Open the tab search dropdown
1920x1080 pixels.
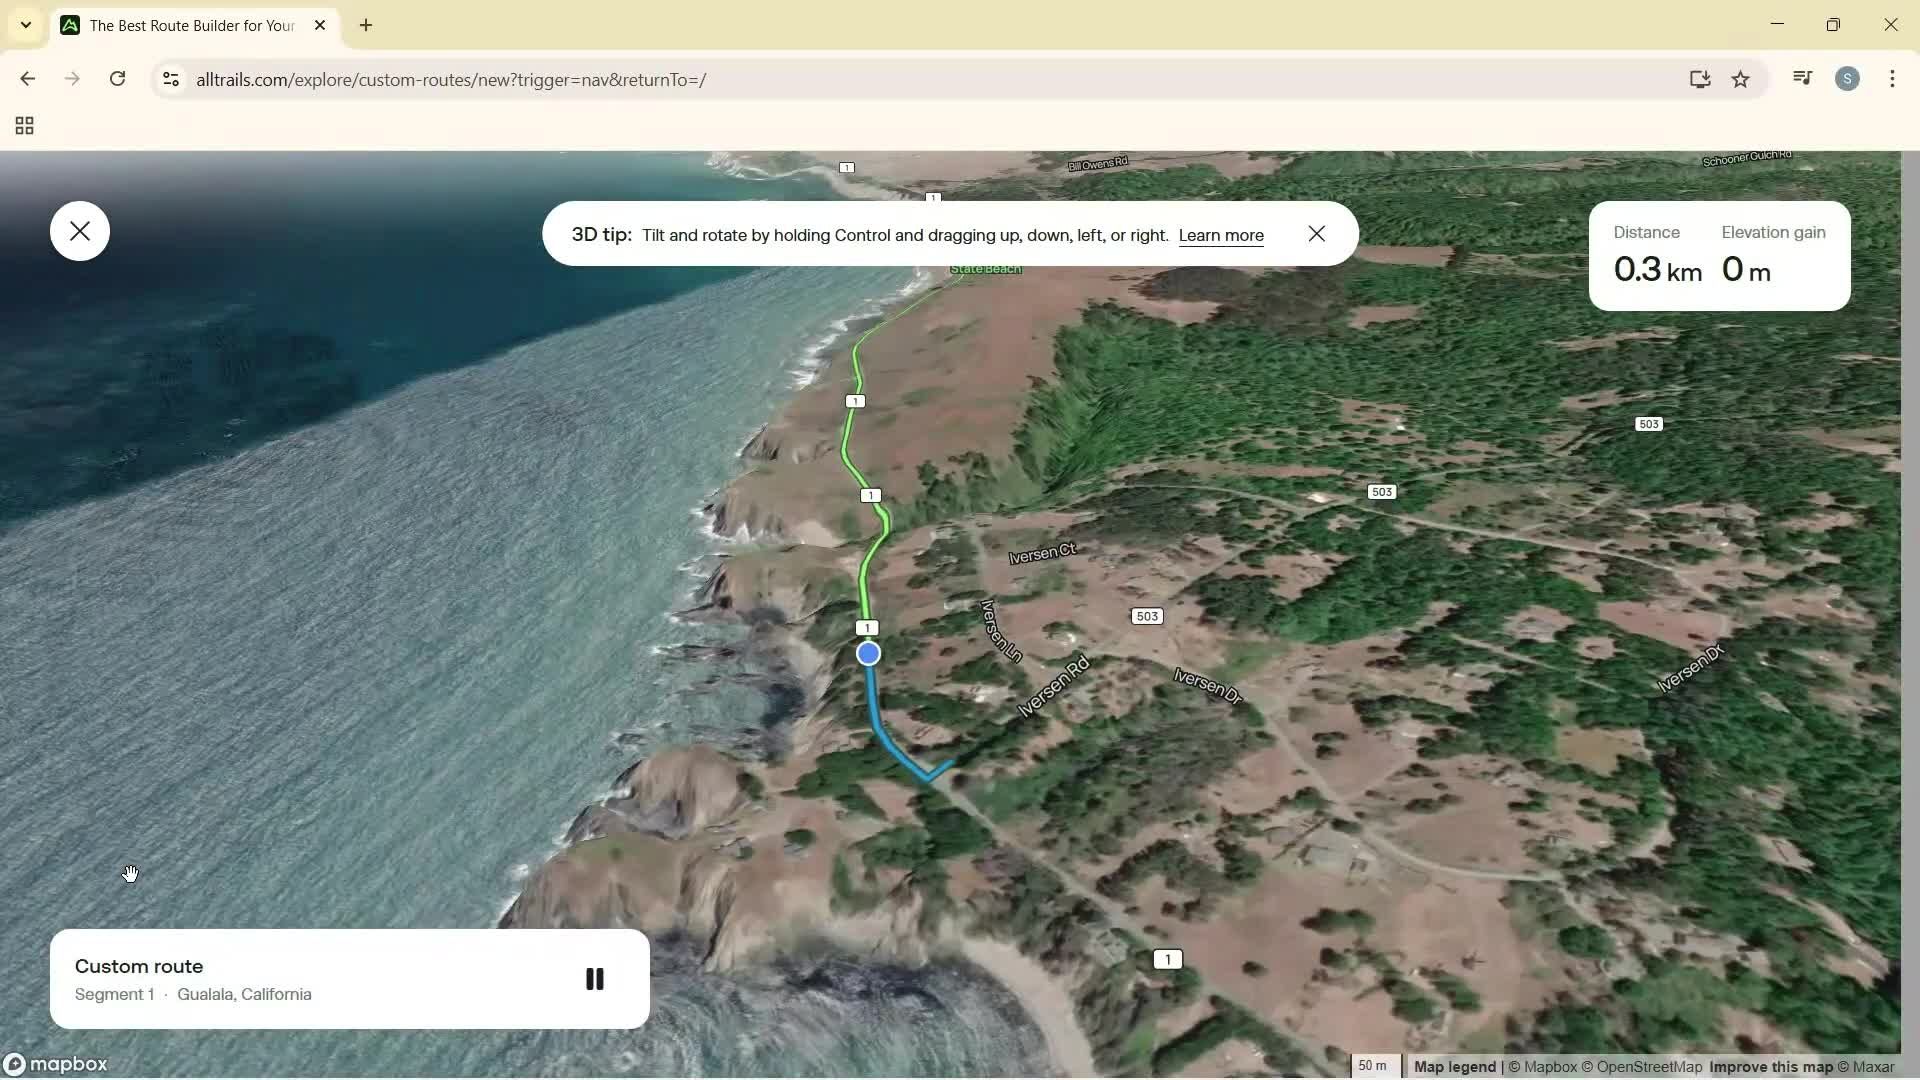(25, 25)
